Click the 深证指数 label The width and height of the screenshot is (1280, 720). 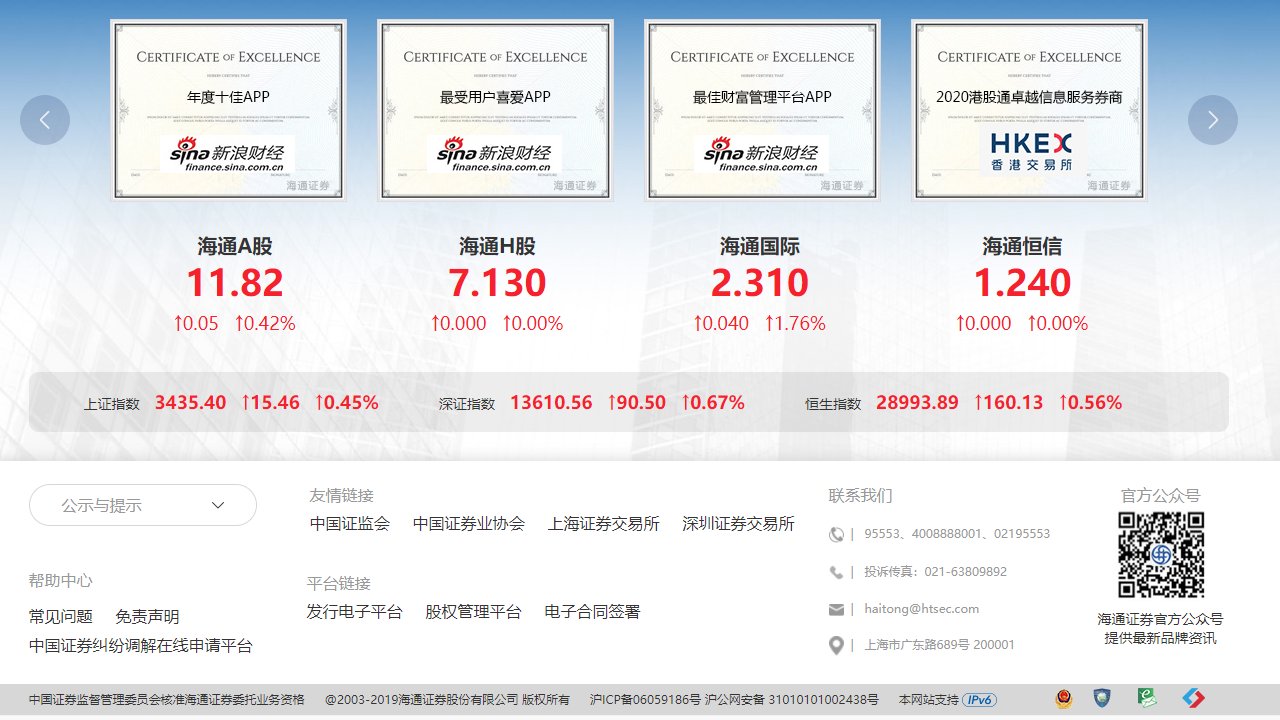tap(467, 404)
